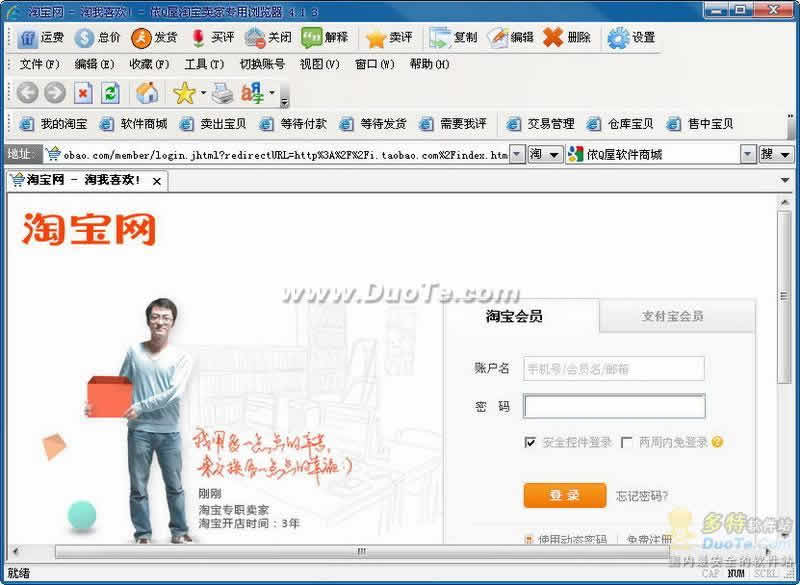The height and width of the screenshot is (585, 800).
Task: Click the 淘宝网 logo
Action: (88, 230)
